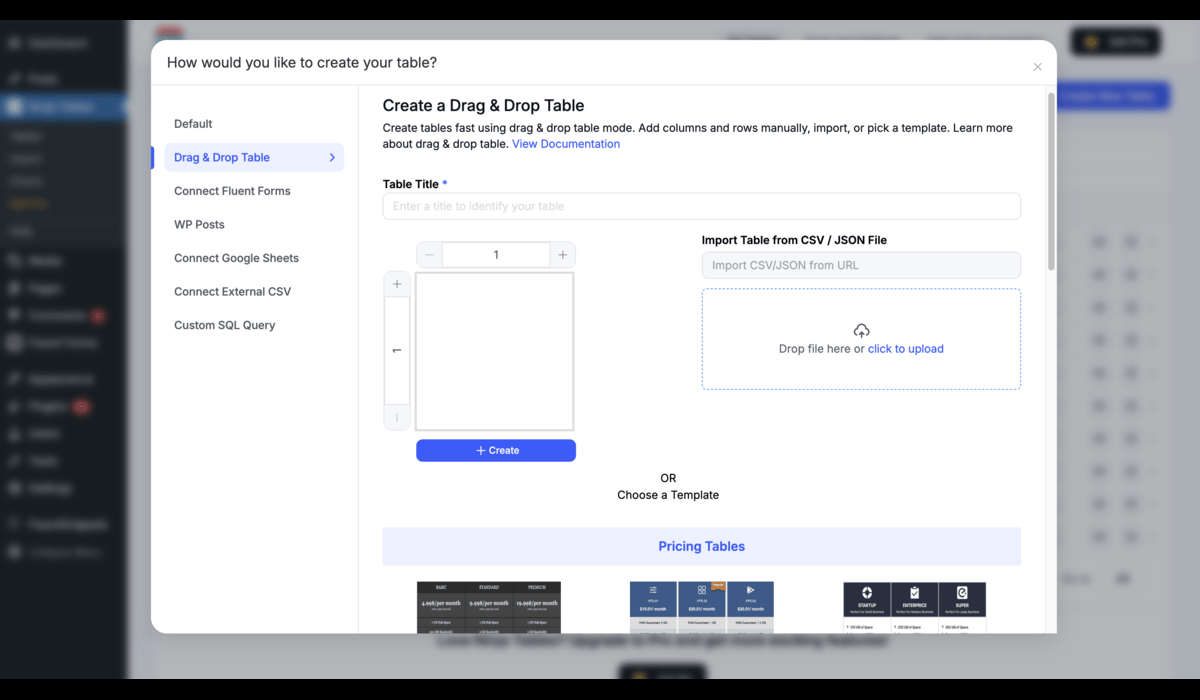Click the column count number field

(496, 255)
